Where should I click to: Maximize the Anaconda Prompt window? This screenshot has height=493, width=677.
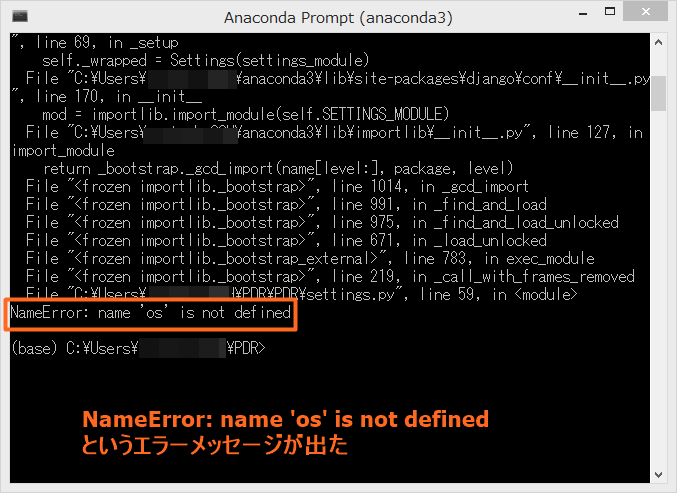(x=610, y=12)
